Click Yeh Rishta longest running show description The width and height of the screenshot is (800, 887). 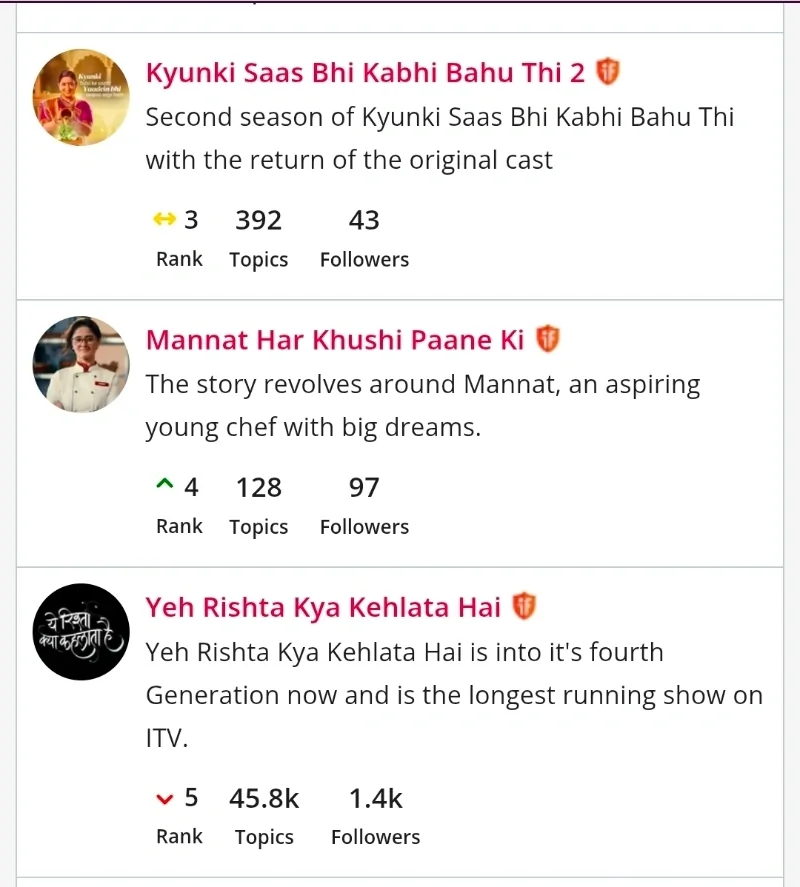pos(454,695)
